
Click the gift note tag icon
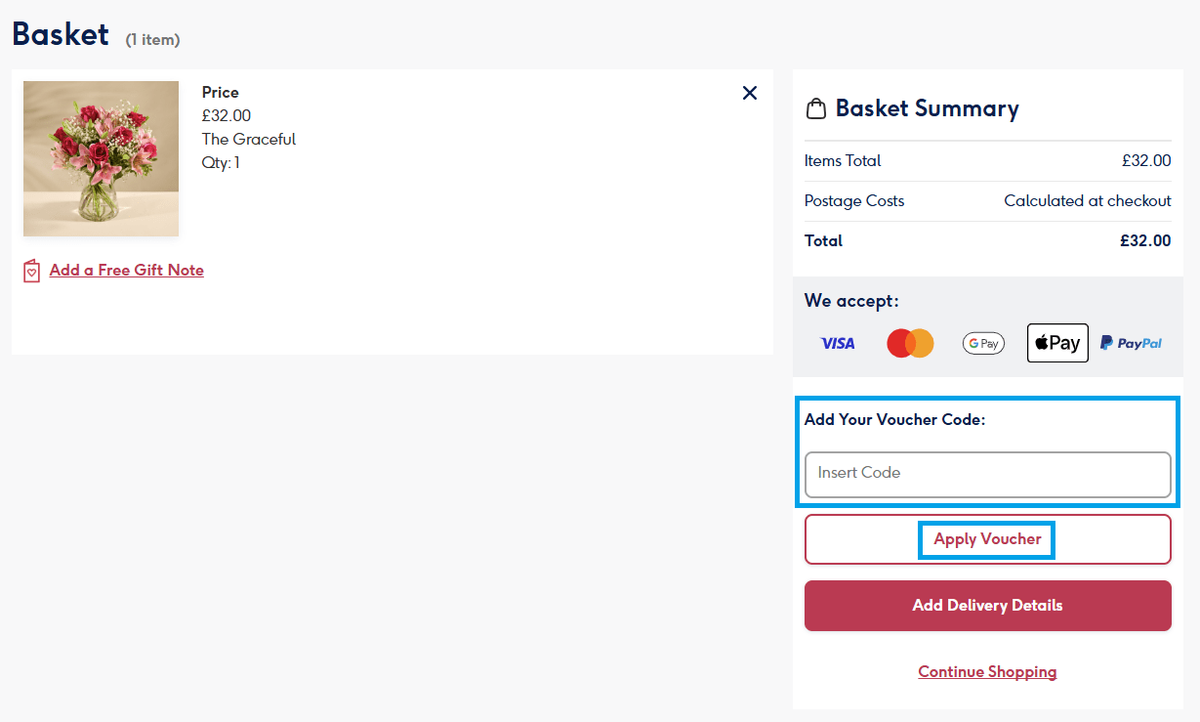pyautogui.click(x=32, y=270)
